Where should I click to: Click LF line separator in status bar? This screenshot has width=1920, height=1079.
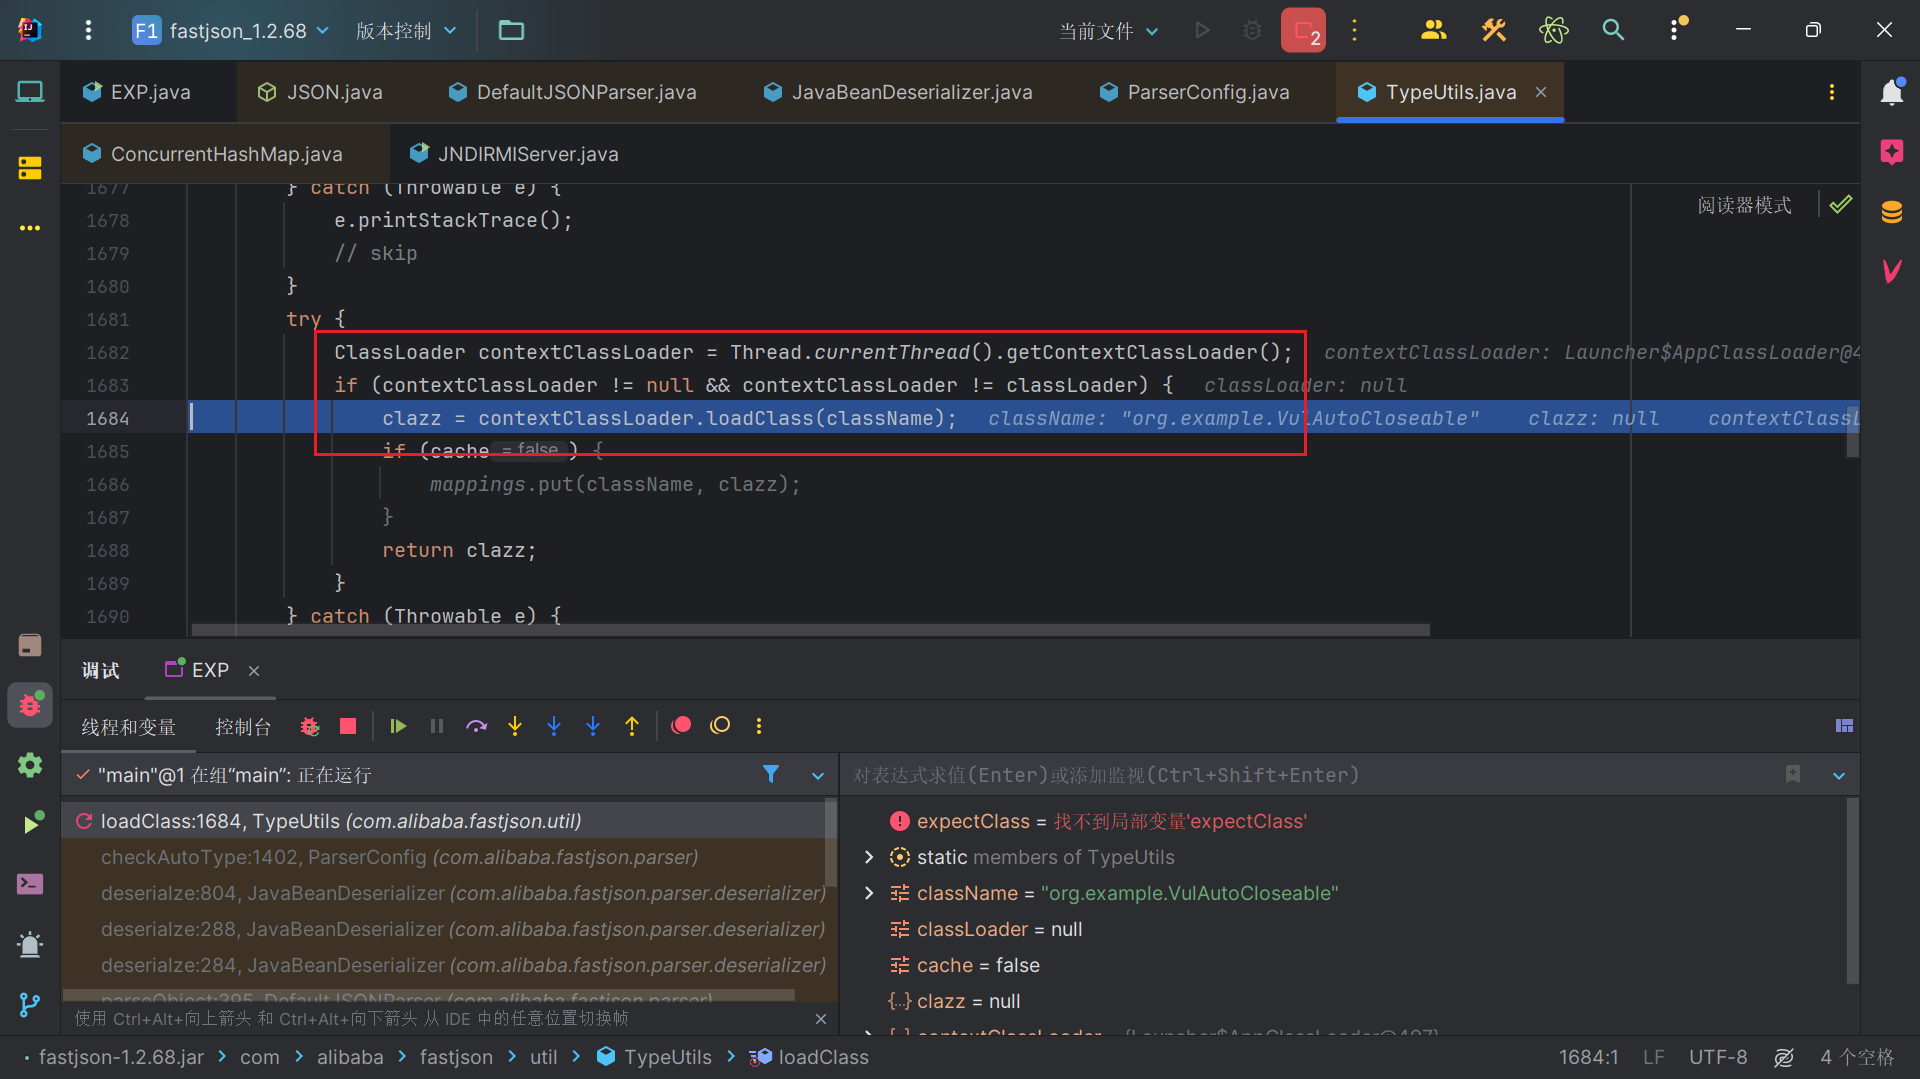[x=1653, y=1057]
